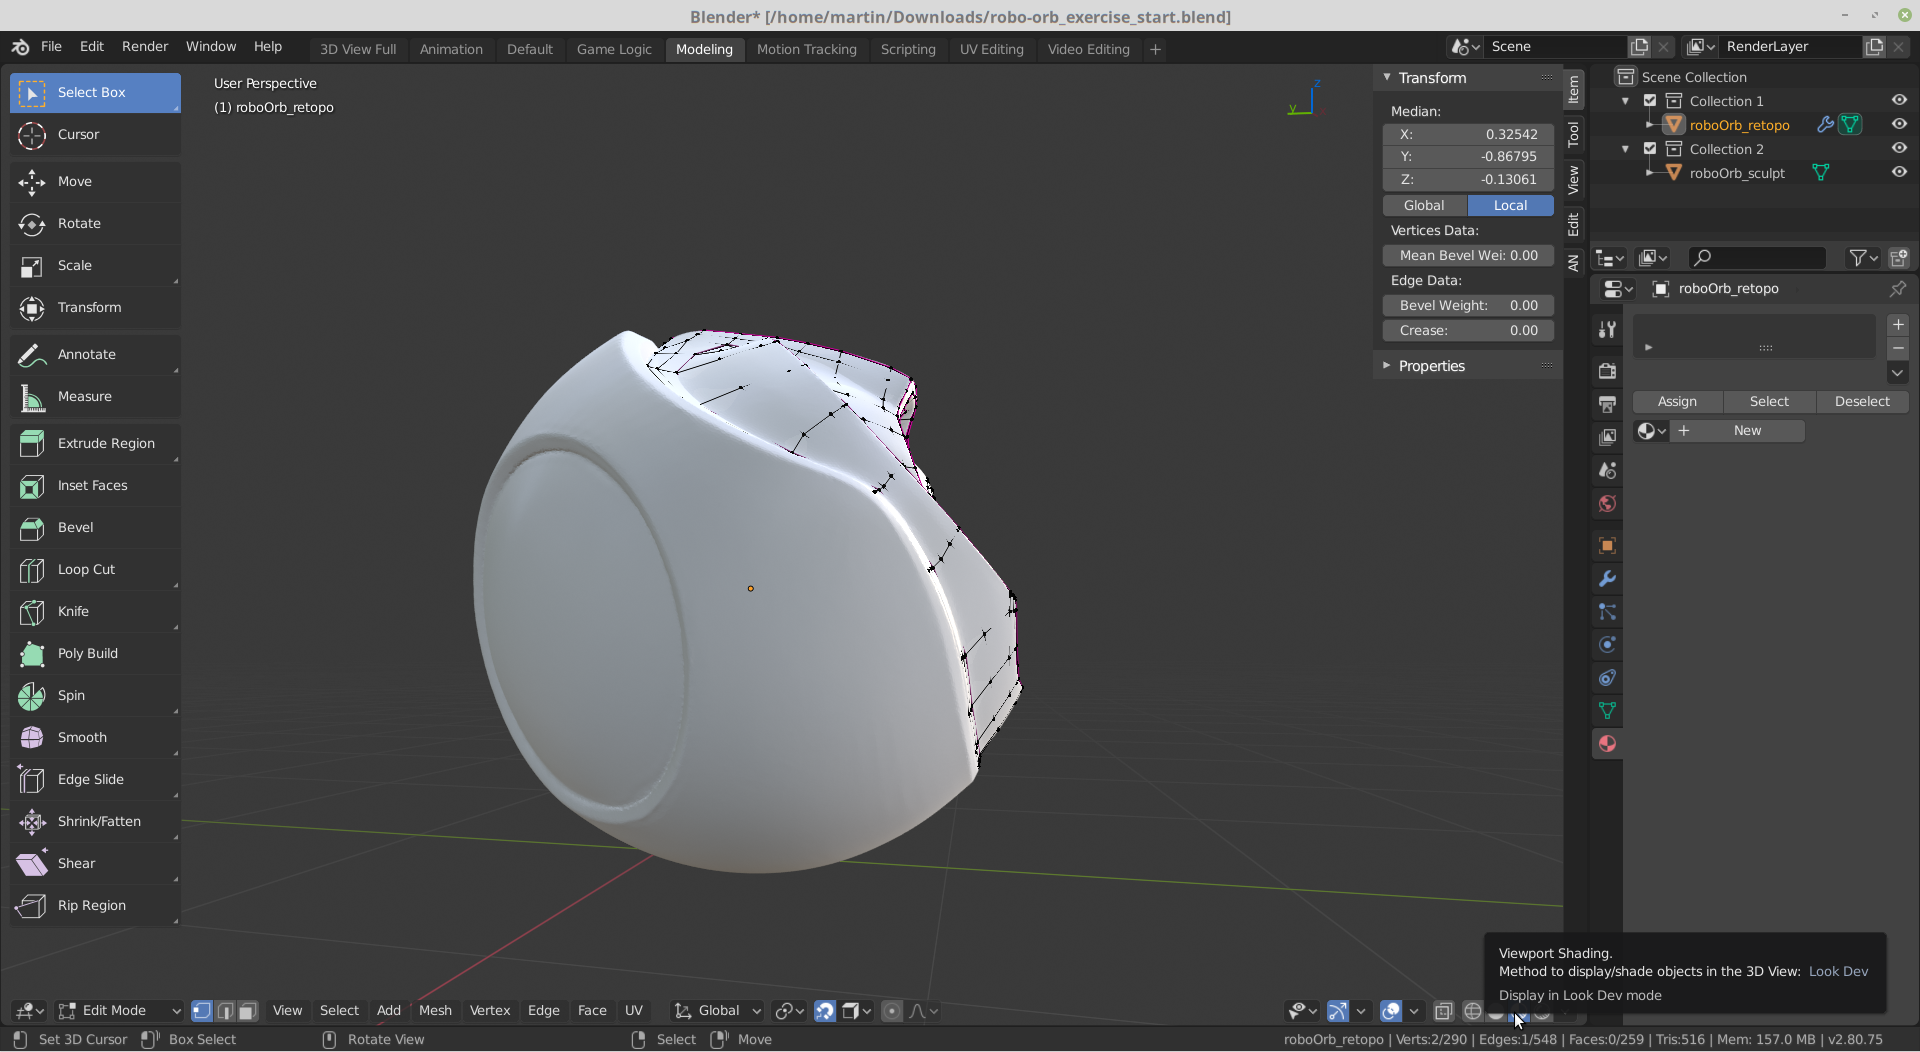Image resolution: width=1920 pixels, height=1052 pixels.
Task: Toggle snapping magnet in header
Action: [x=824, y=1011]
